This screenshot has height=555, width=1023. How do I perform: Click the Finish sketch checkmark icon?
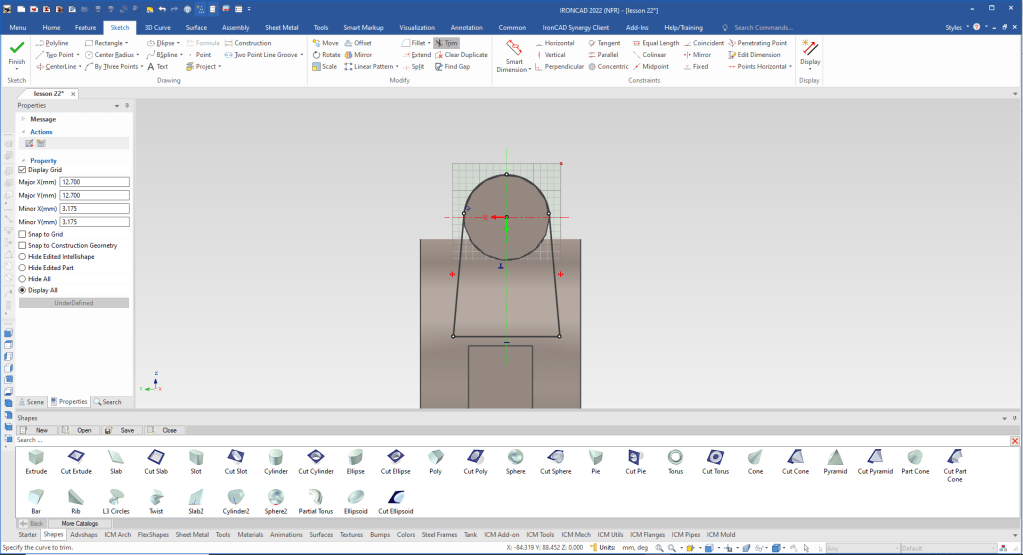coord(17,47)
